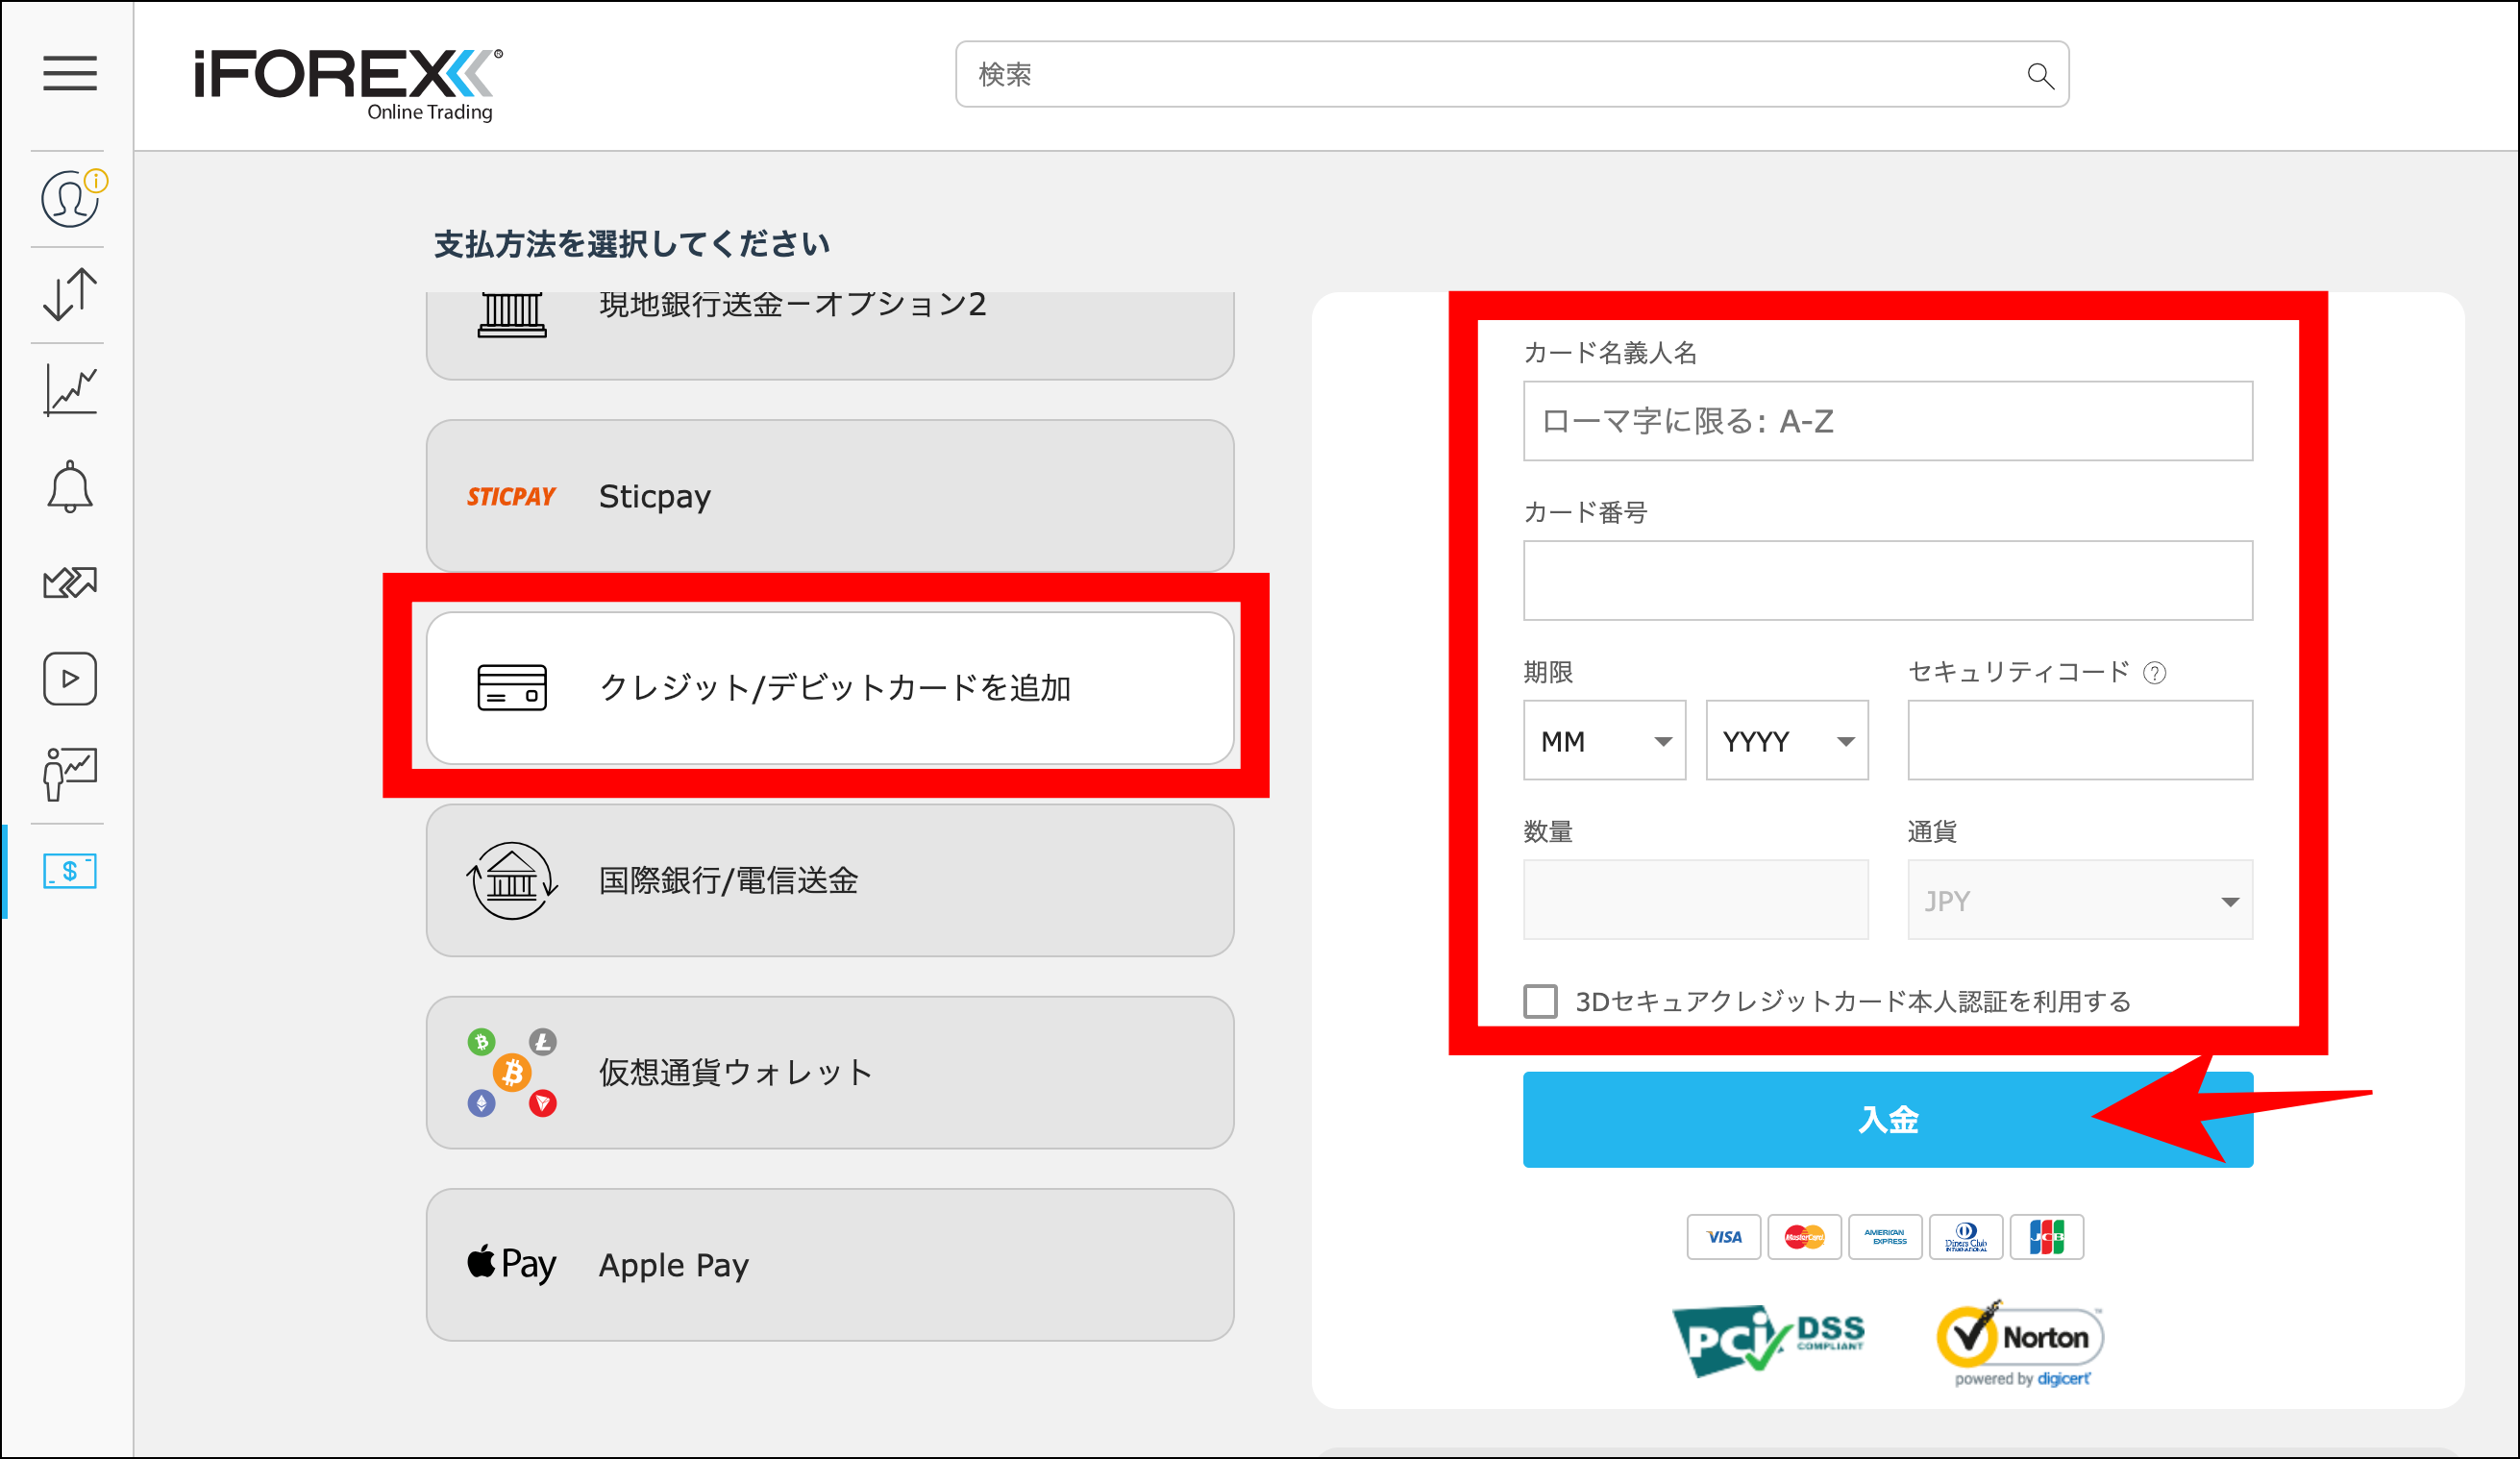Open the video tutorials icon in sidebar
The width and height of the screenshot is (2520, 1459).
69,678
